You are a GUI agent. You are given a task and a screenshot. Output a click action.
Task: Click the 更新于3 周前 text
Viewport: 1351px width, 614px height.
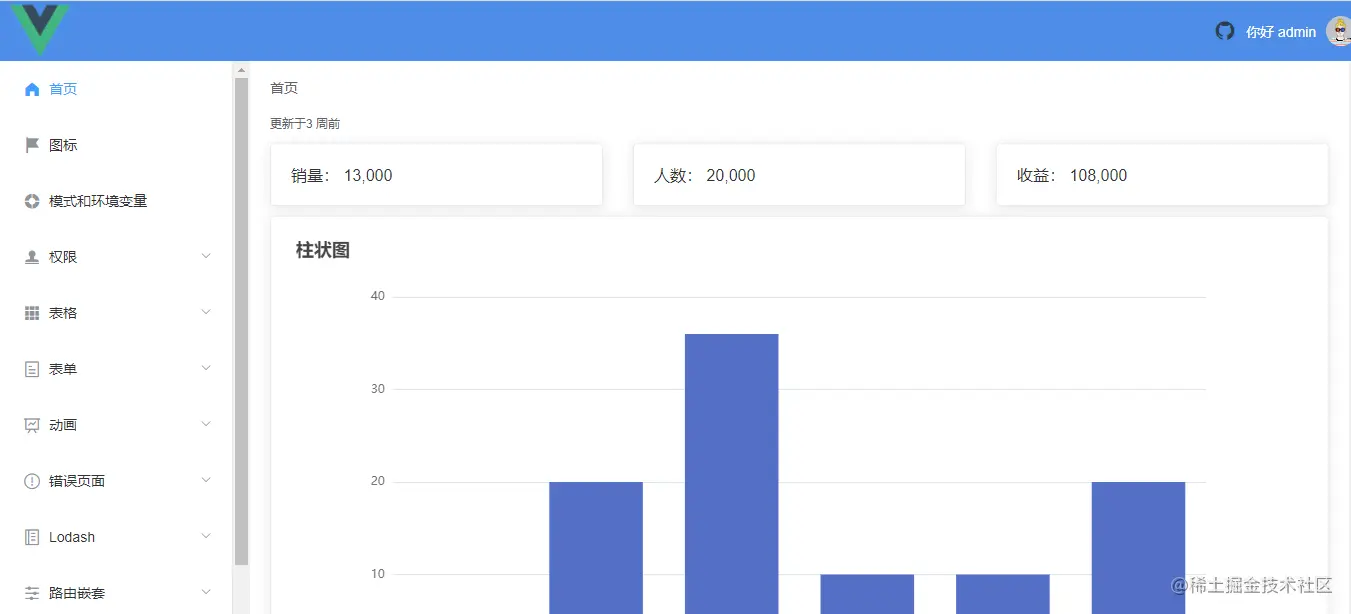pos(305,124)
